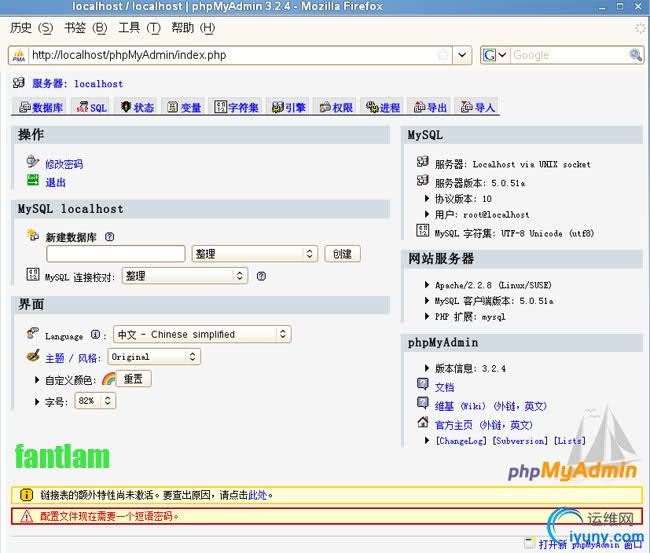650x553 pixels.
Task: Click the 此处 link in the yellow notice
Action: (x=257, y=495)
